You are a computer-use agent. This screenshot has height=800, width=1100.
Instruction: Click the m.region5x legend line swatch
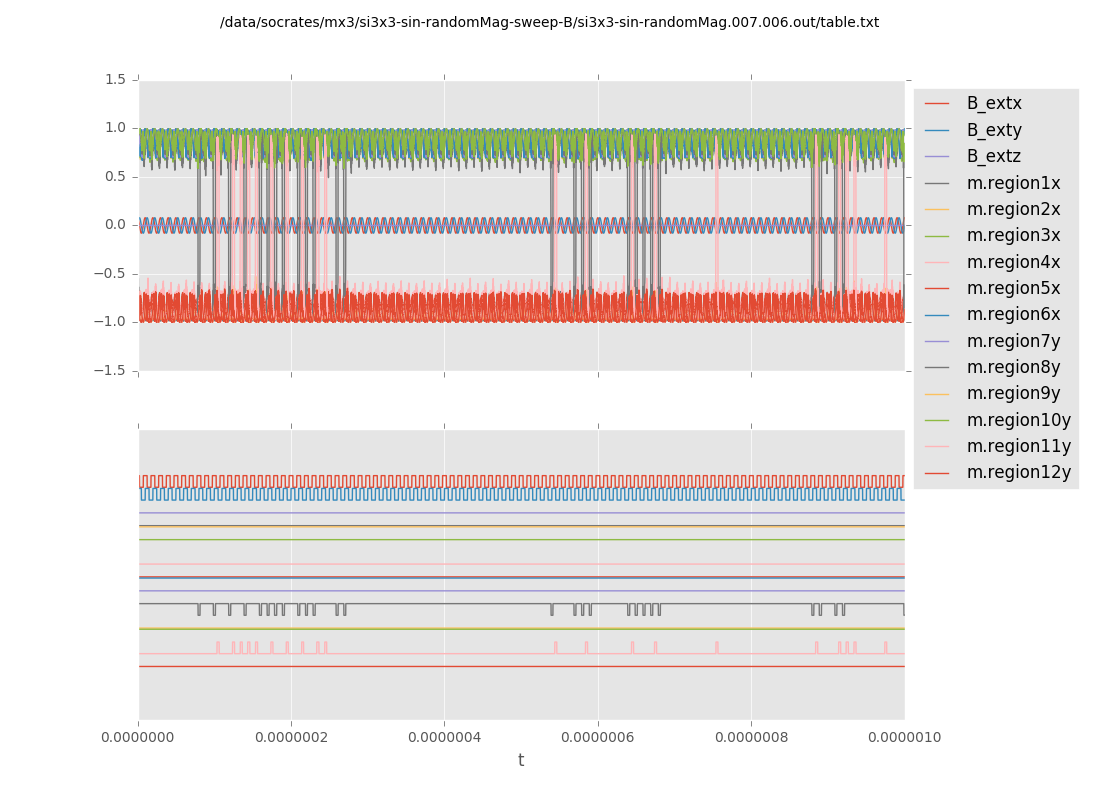point(936,288)
